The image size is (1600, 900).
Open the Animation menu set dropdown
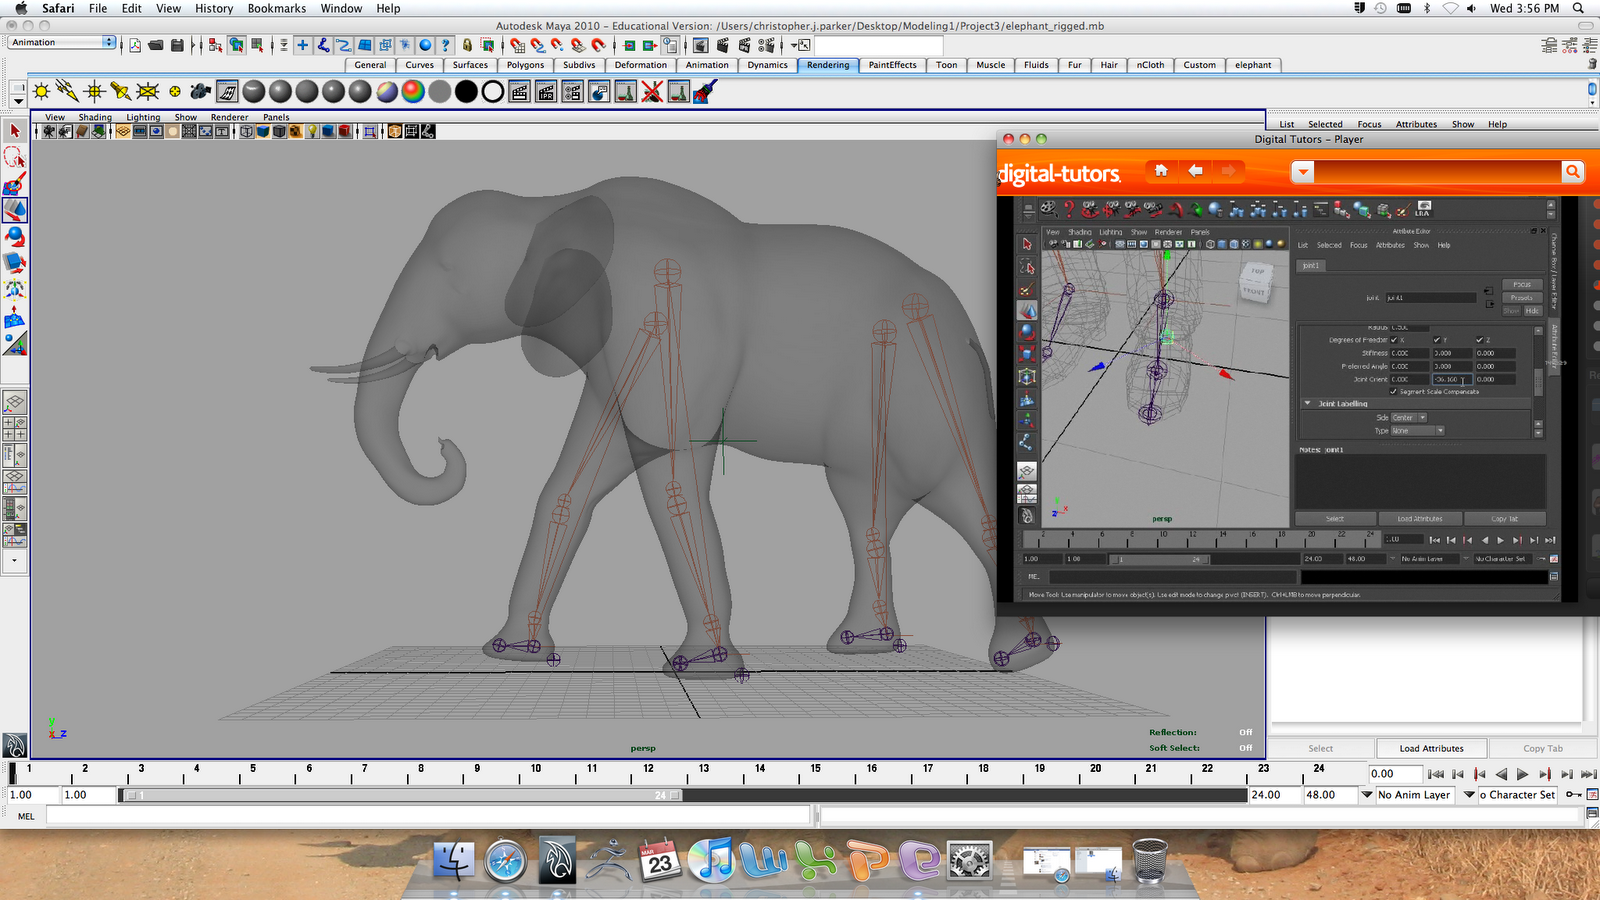pyautogui.click(x=62, y=42)
